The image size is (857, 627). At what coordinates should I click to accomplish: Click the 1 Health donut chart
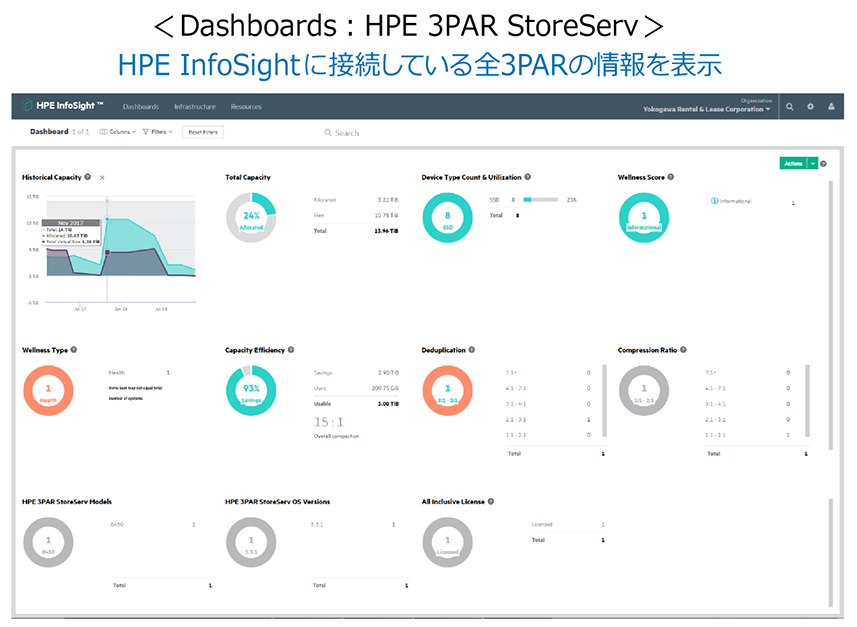pyautogui.click(x=48, y=391)
